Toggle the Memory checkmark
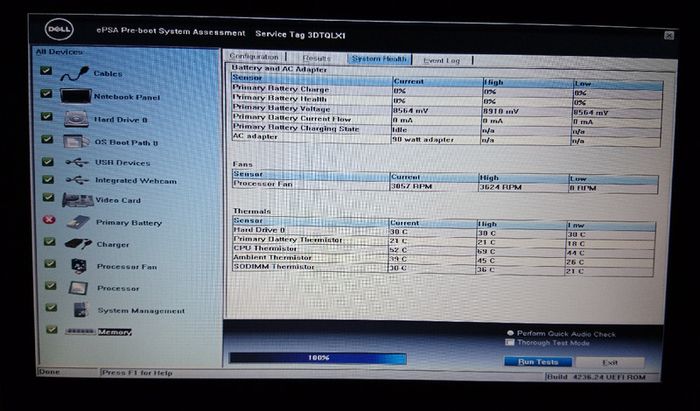The image size is (700, 411). coord(52,329)
